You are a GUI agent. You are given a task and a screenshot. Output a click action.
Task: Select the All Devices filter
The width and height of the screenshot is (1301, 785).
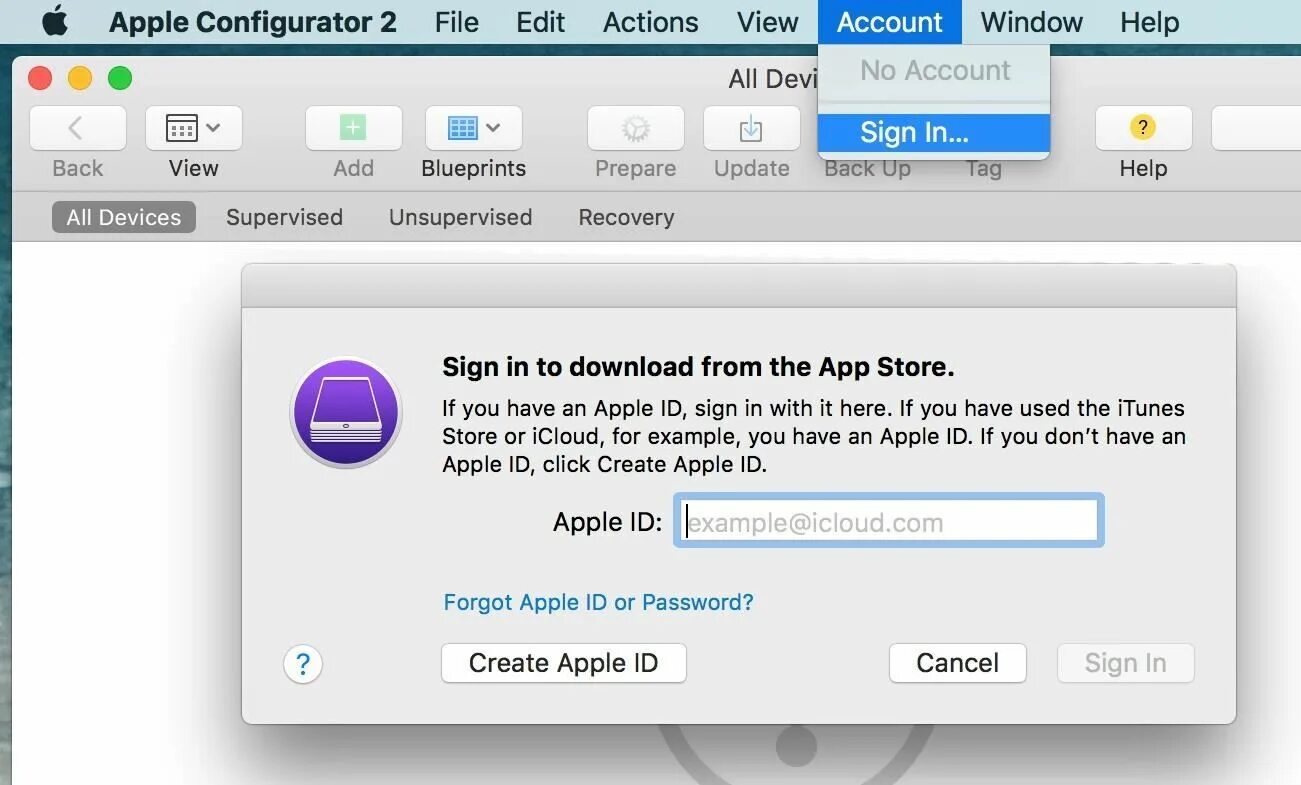coord(124,217)
